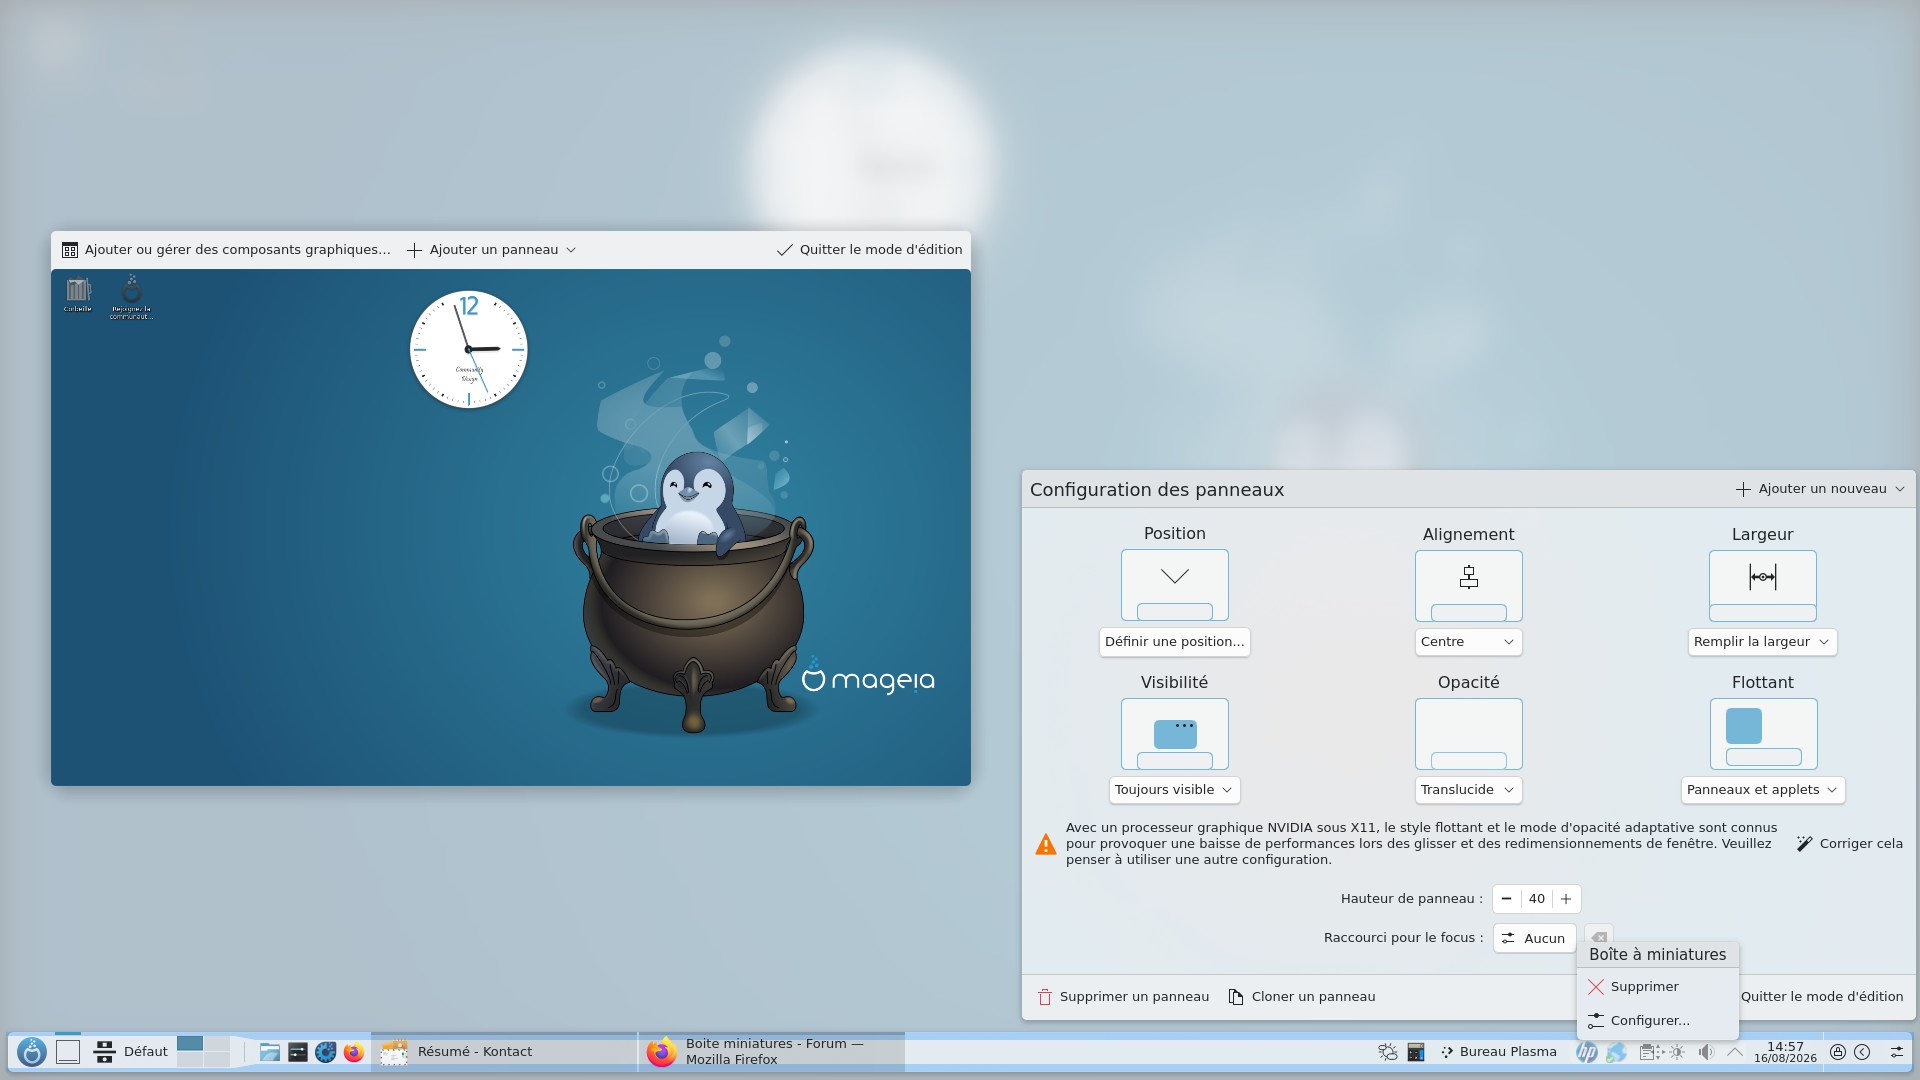Click the Opacité preview thumbnail
Viewport: 1920px width, 1080px height.
1469,733
